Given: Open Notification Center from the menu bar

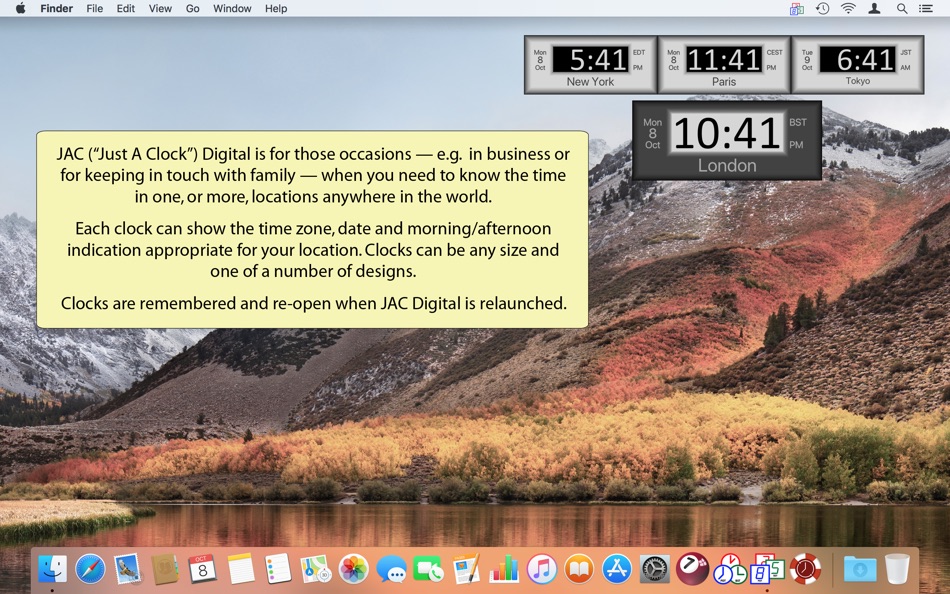Looking at the screenshot, I should point(925,8).
